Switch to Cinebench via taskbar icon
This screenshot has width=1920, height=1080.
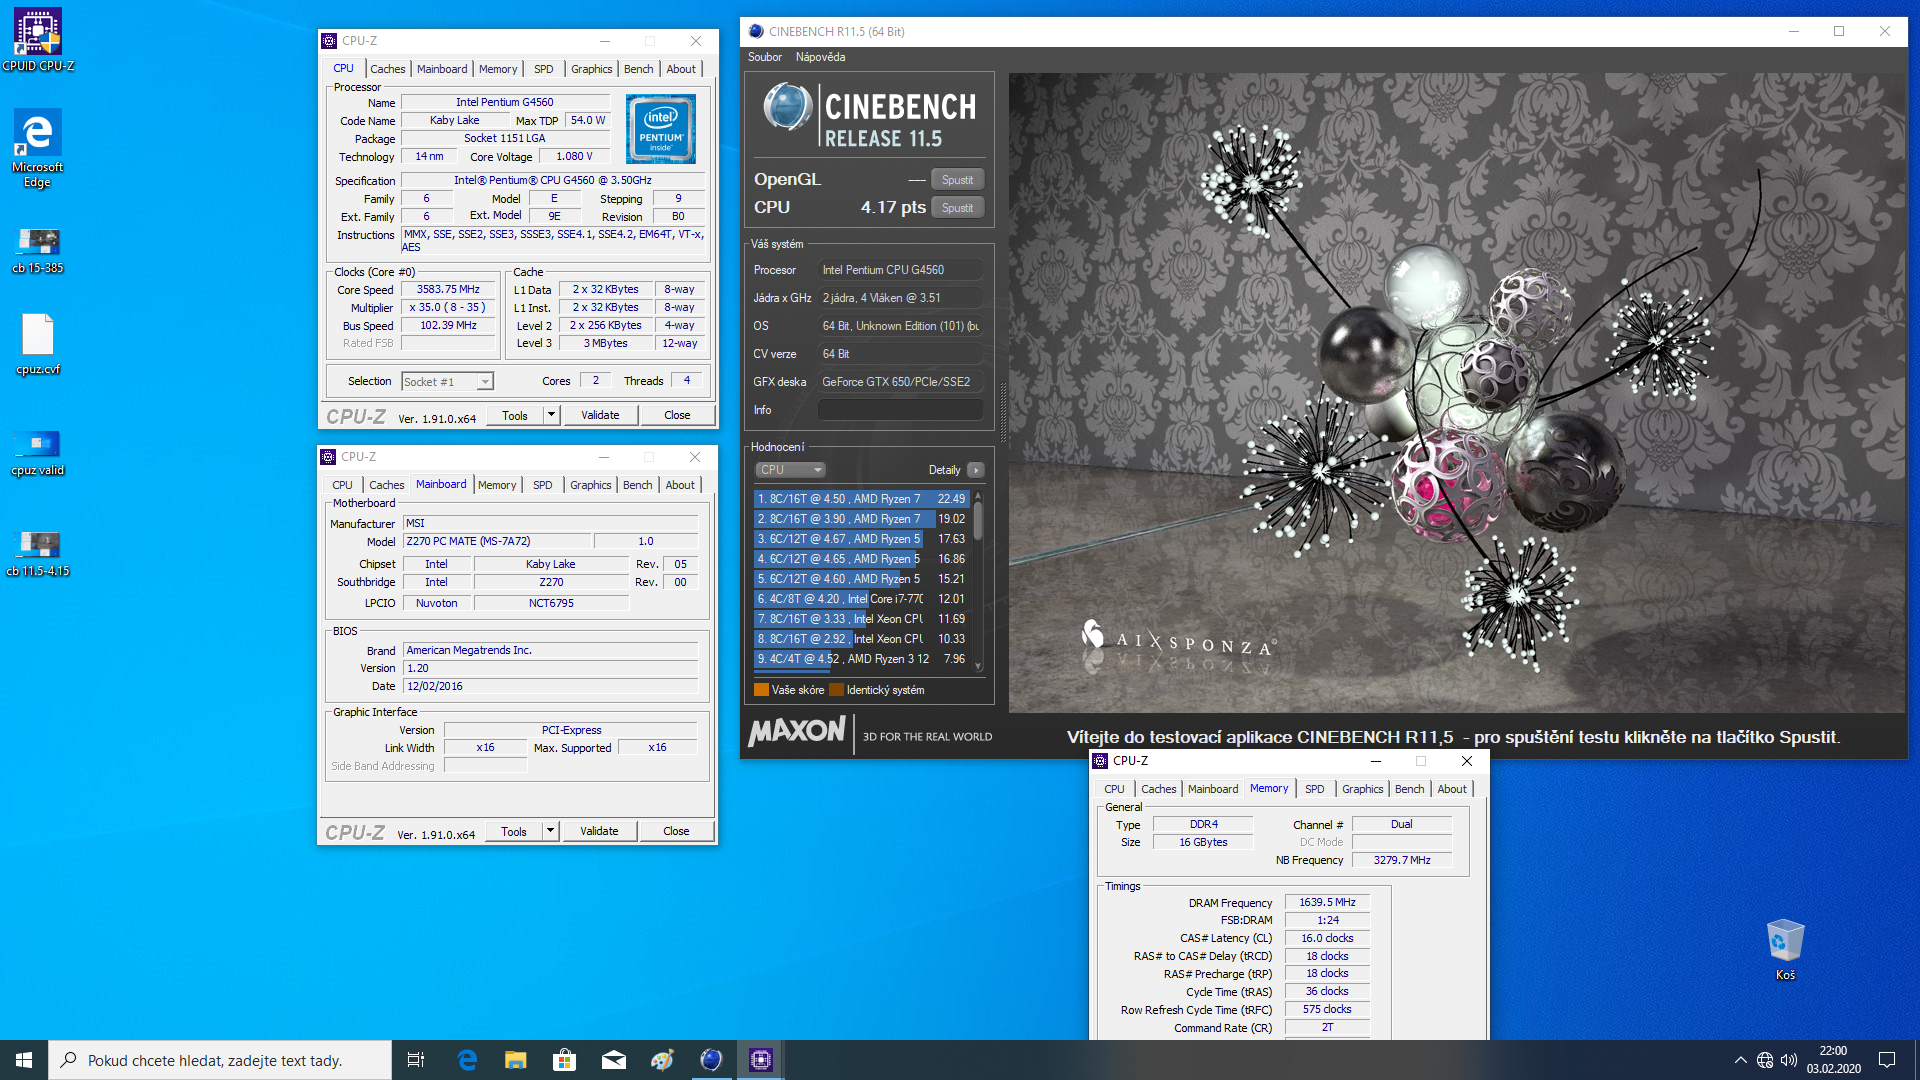click(x=711, y=1060)
